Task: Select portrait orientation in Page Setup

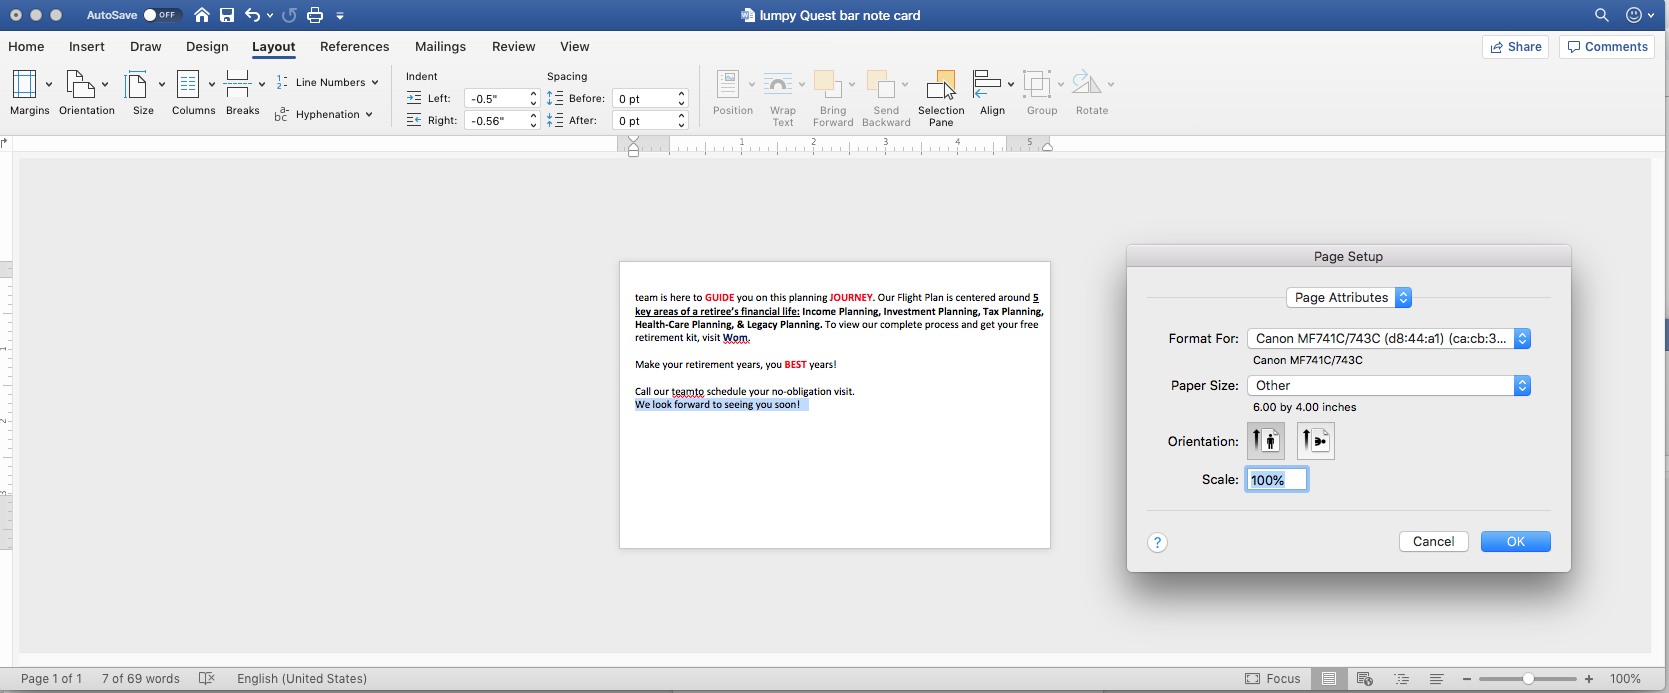Action: click(x=1266, y=441)
